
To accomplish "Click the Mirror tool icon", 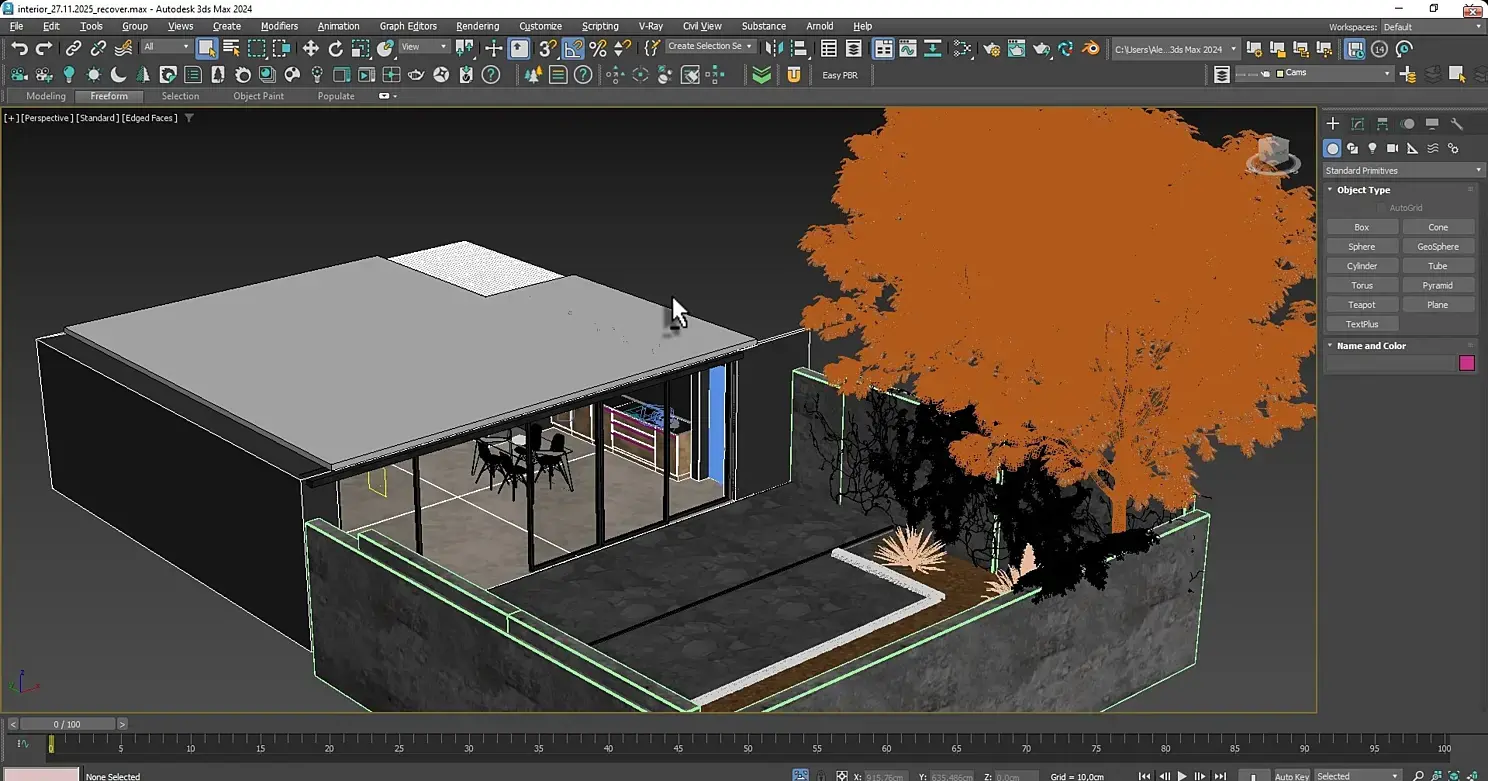I will pos(775,48).
